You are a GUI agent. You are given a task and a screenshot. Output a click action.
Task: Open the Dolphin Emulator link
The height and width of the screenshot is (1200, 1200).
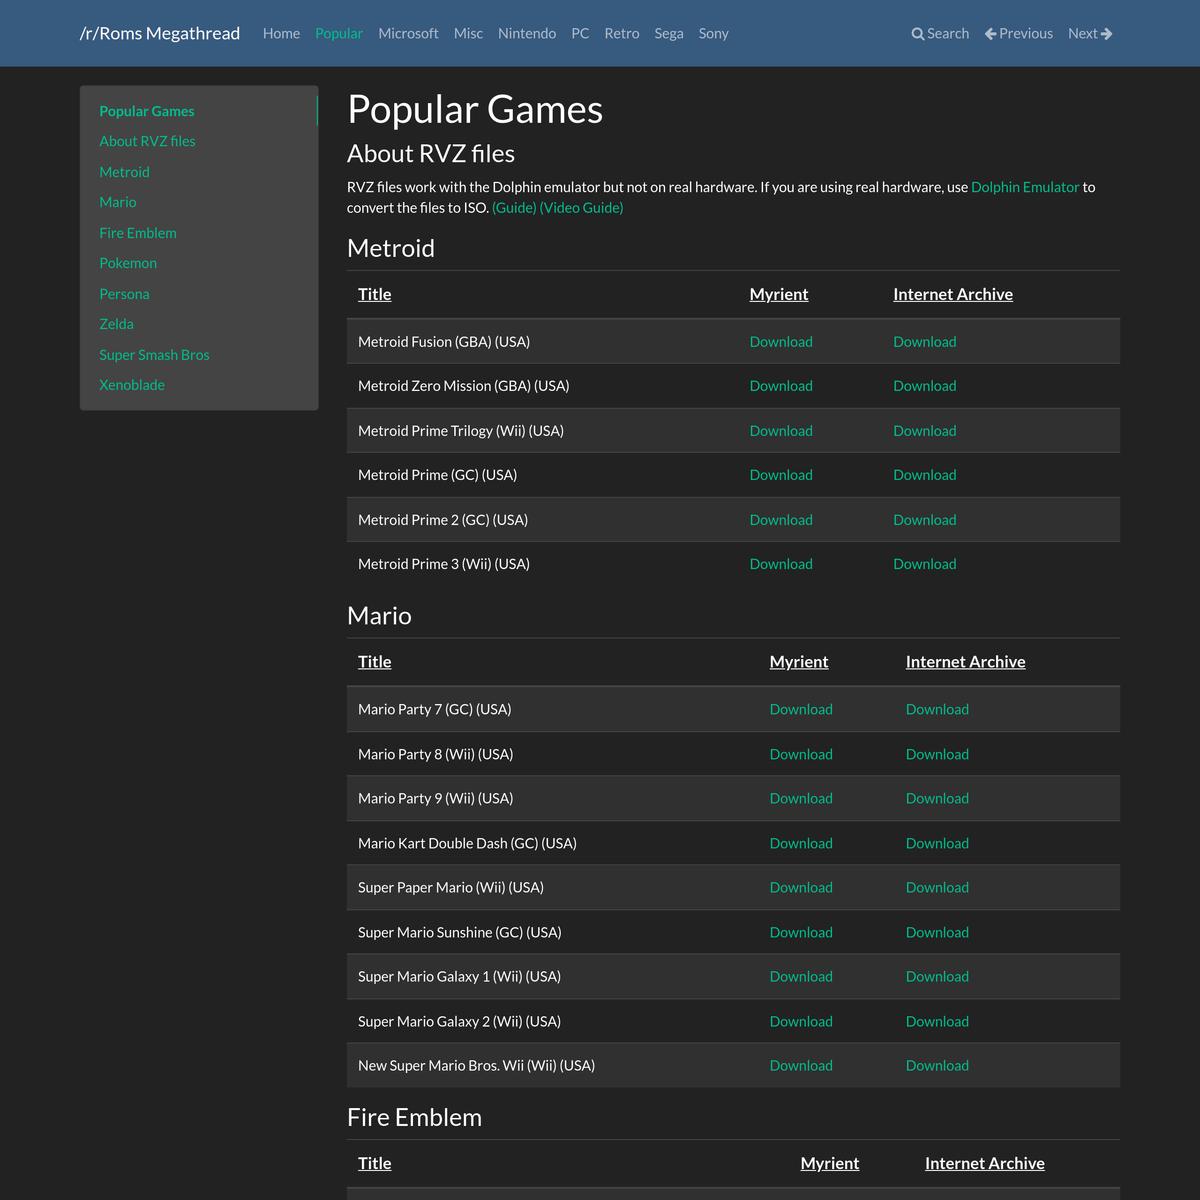[1025, 187]
